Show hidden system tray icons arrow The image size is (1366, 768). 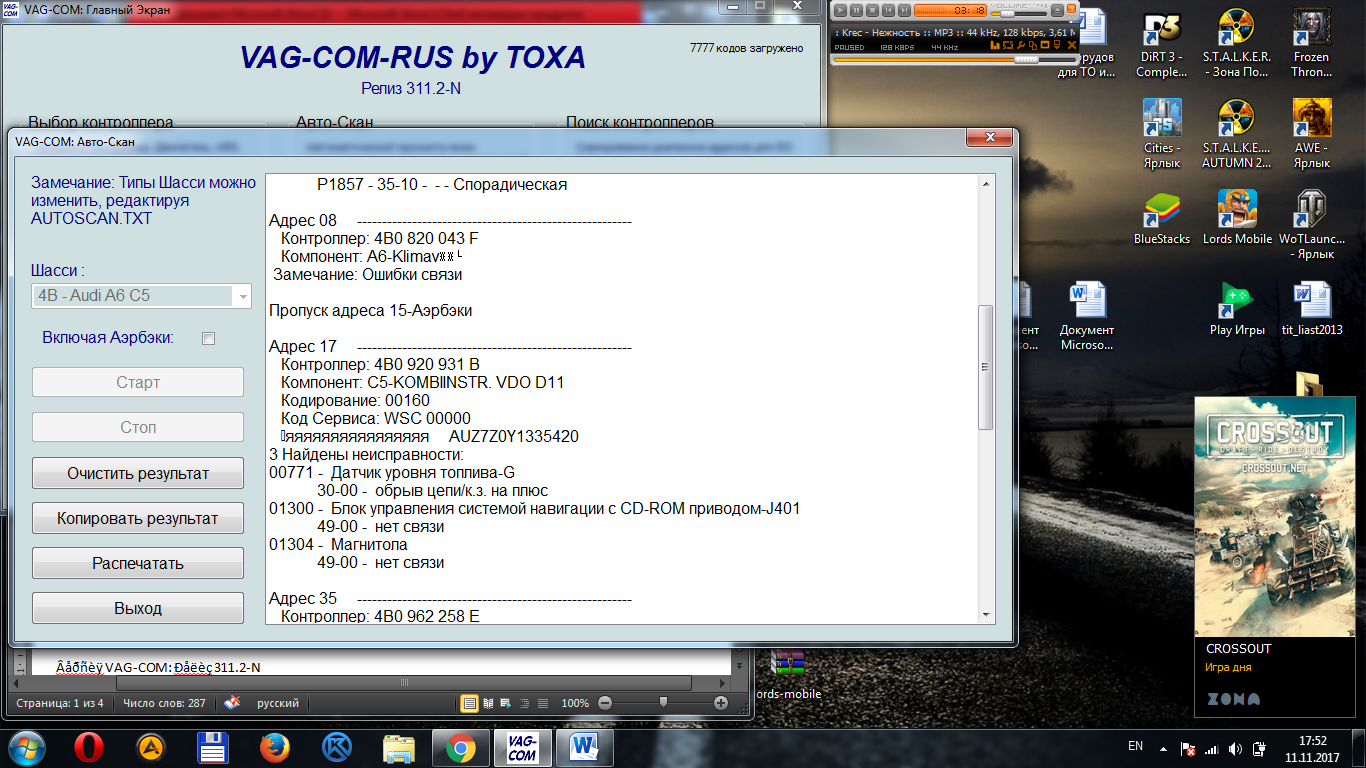coord(1162,747)
